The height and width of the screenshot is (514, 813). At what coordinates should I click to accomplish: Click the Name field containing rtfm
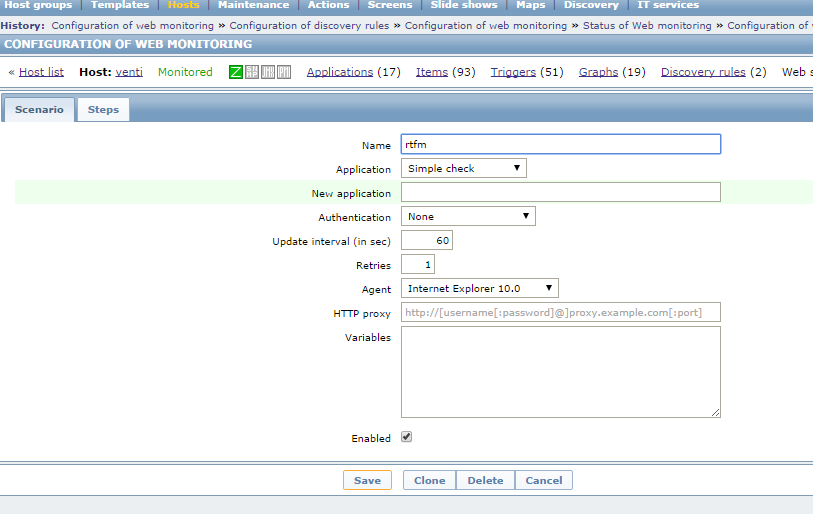pyautogui.click(x=561, y=144)
